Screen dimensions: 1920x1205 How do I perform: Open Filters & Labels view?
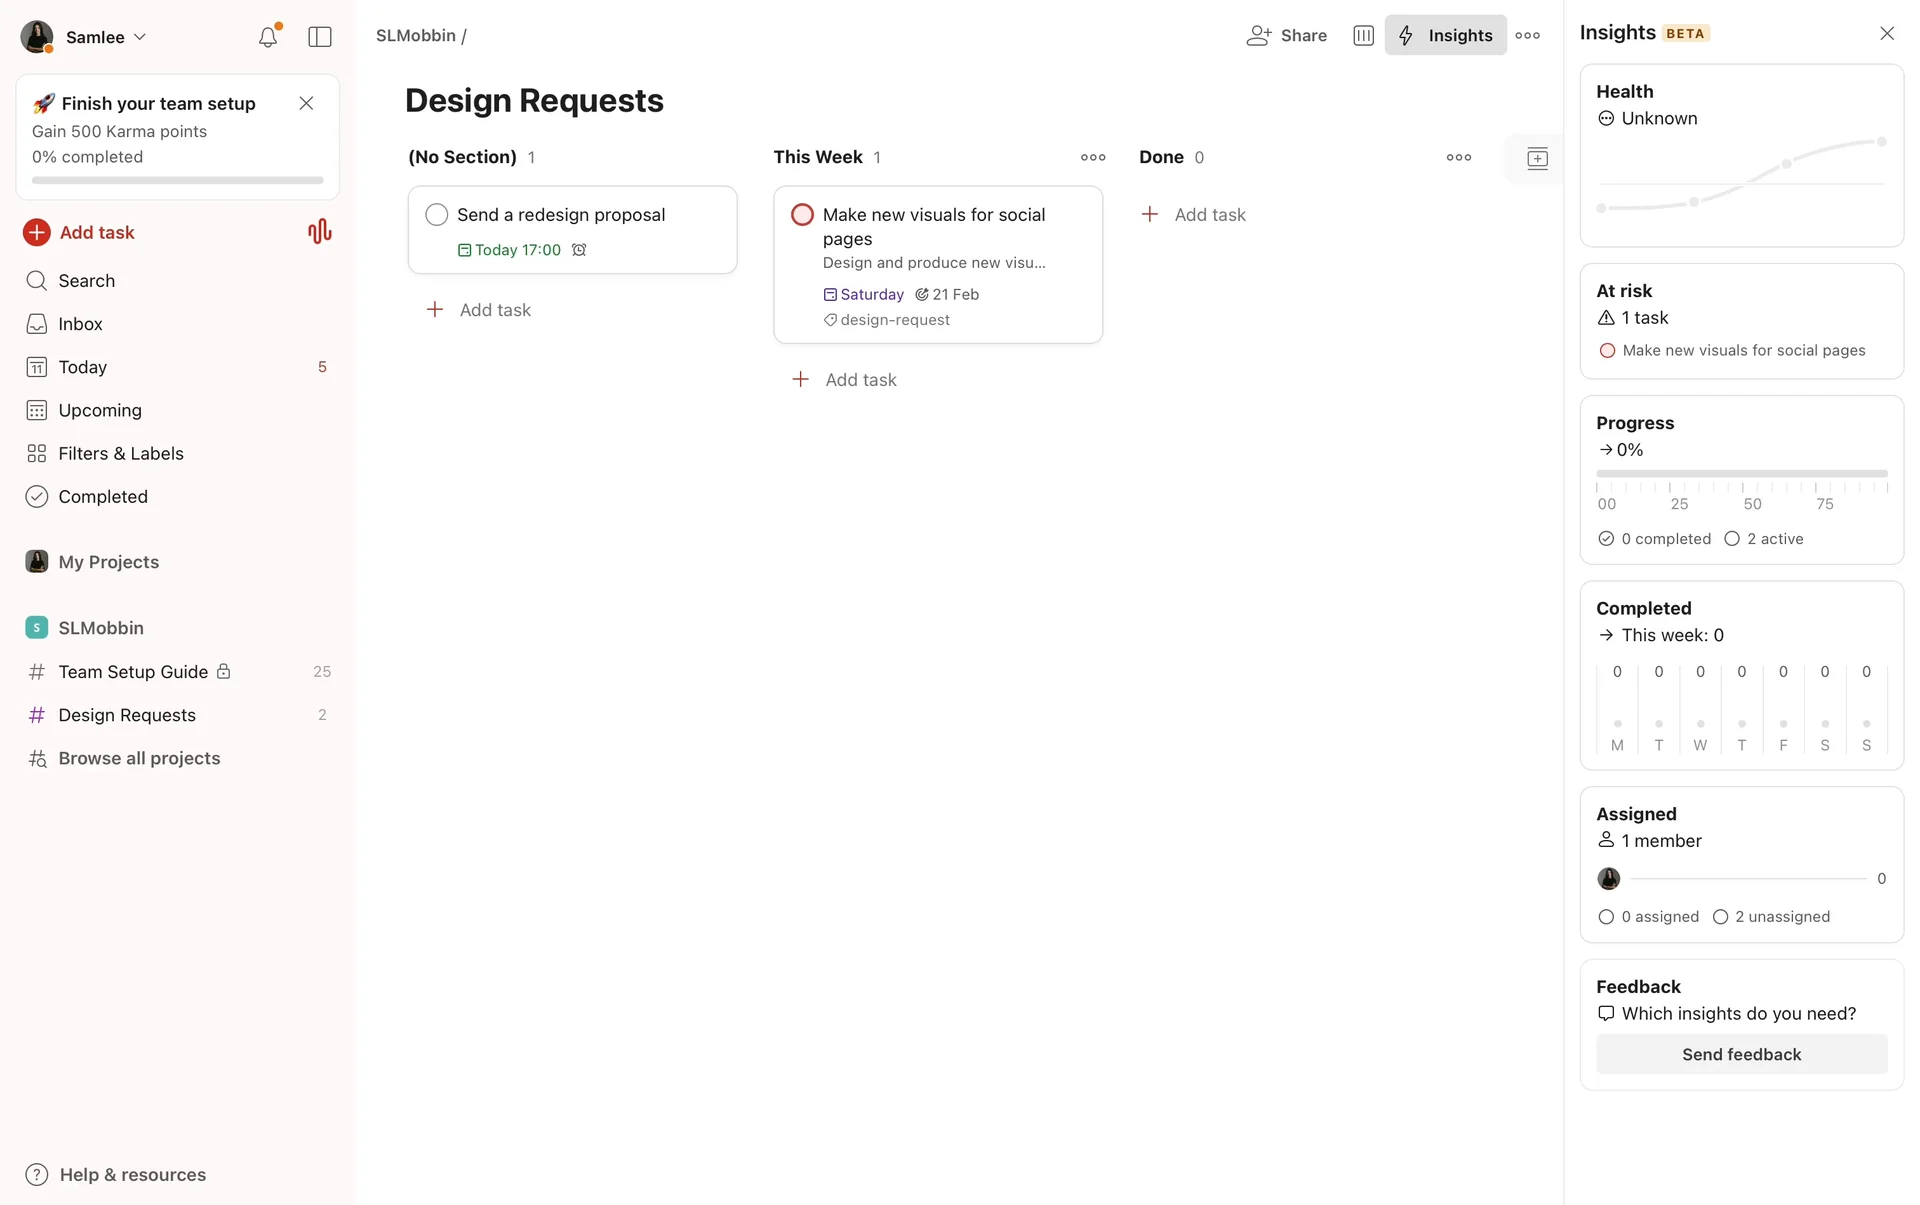click(121, 453)
